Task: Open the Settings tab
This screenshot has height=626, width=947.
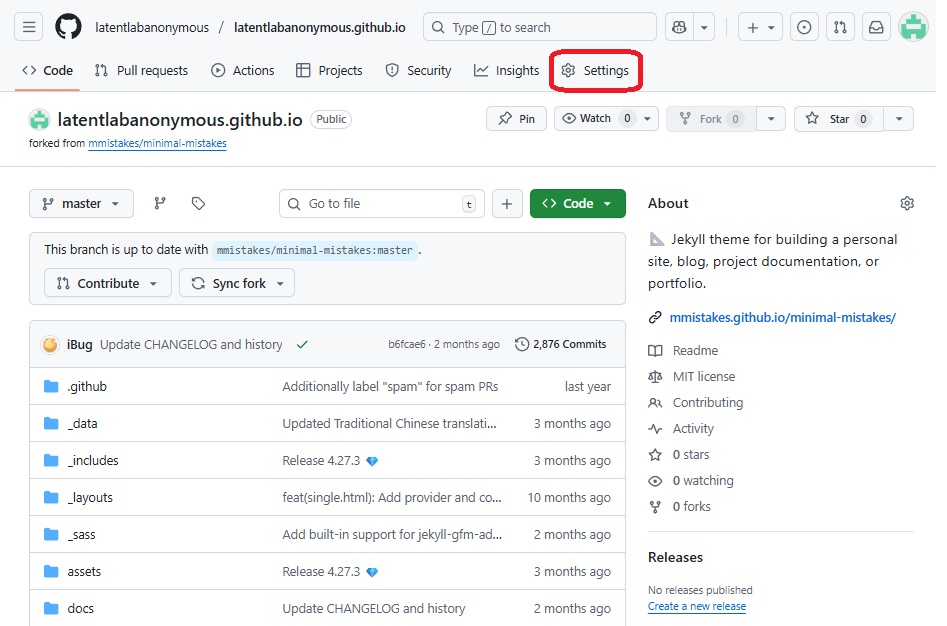Action: (x=596, y=70)
